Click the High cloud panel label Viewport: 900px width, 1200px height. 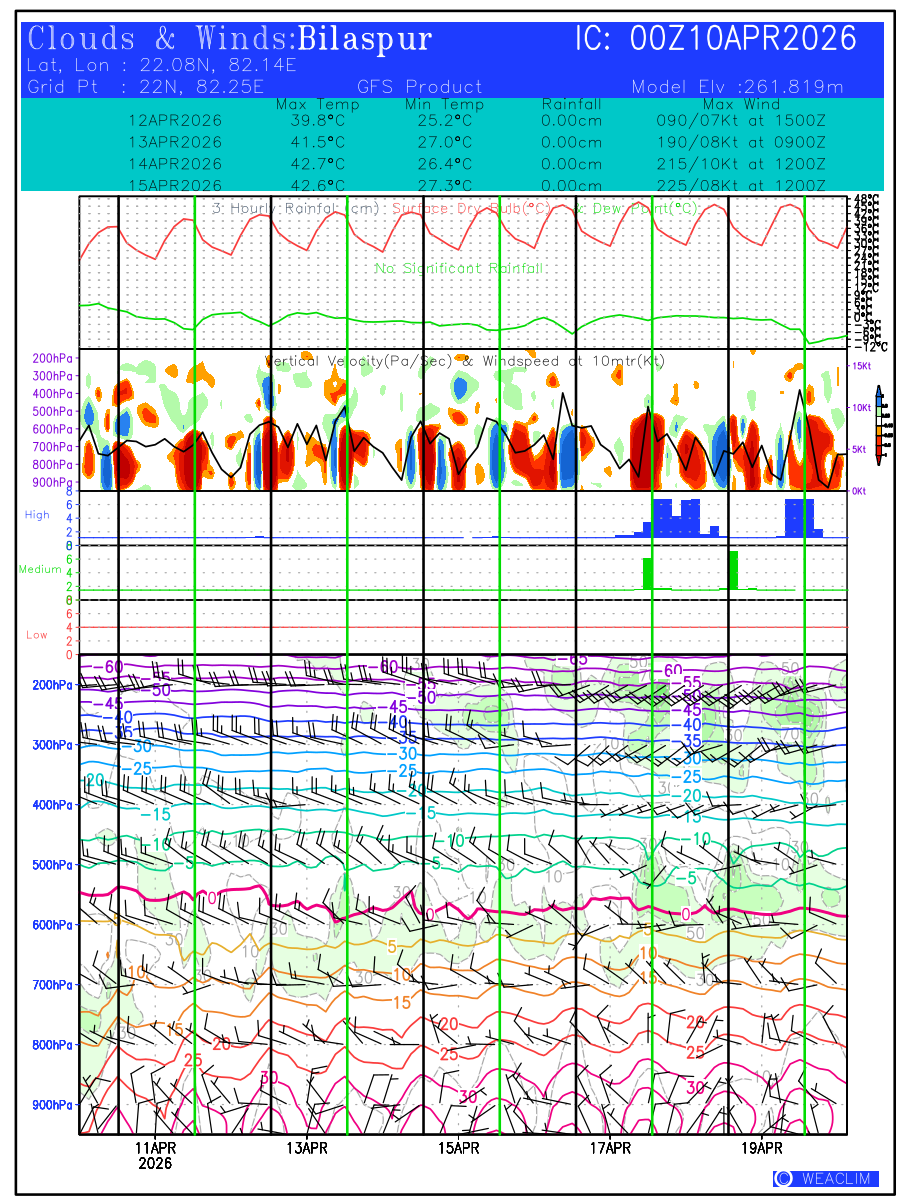click(37, 514)
